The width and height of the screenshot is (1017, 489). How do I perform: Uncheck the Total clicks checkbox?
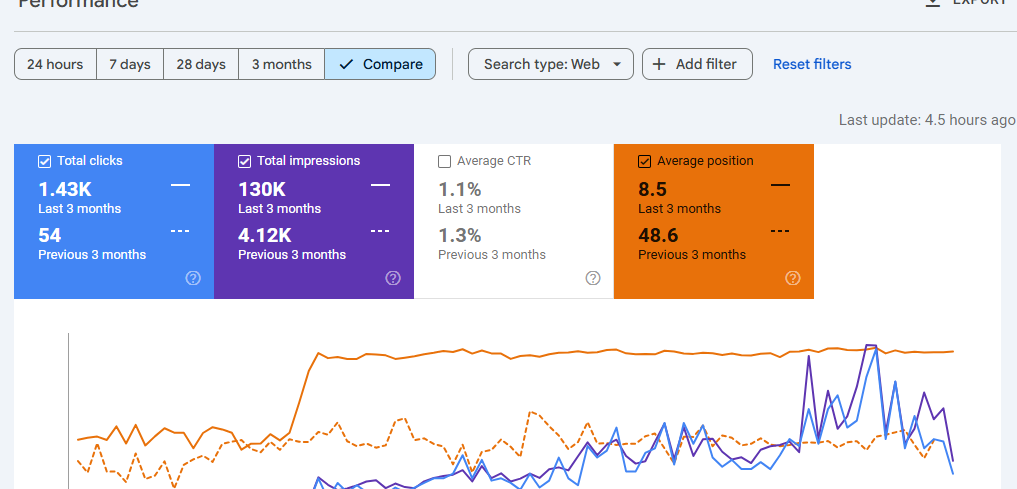tap(44, 161)
